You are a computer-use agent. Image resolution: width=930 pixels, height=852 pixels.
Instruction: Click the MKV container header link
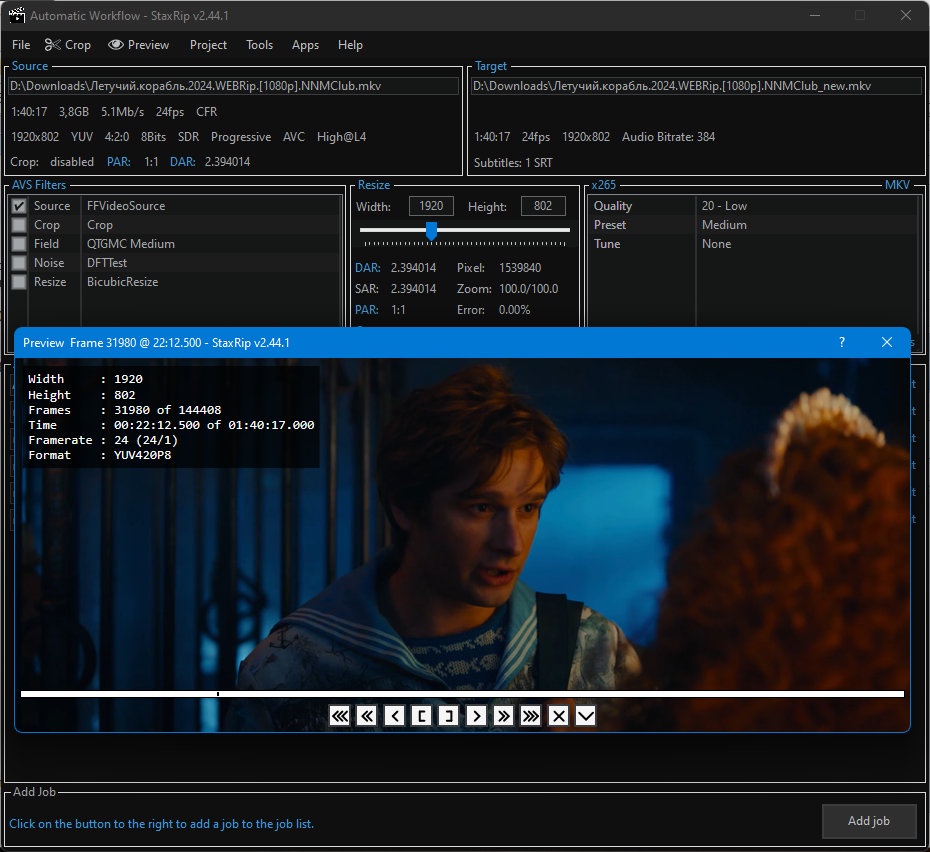(x=897, y=185)
